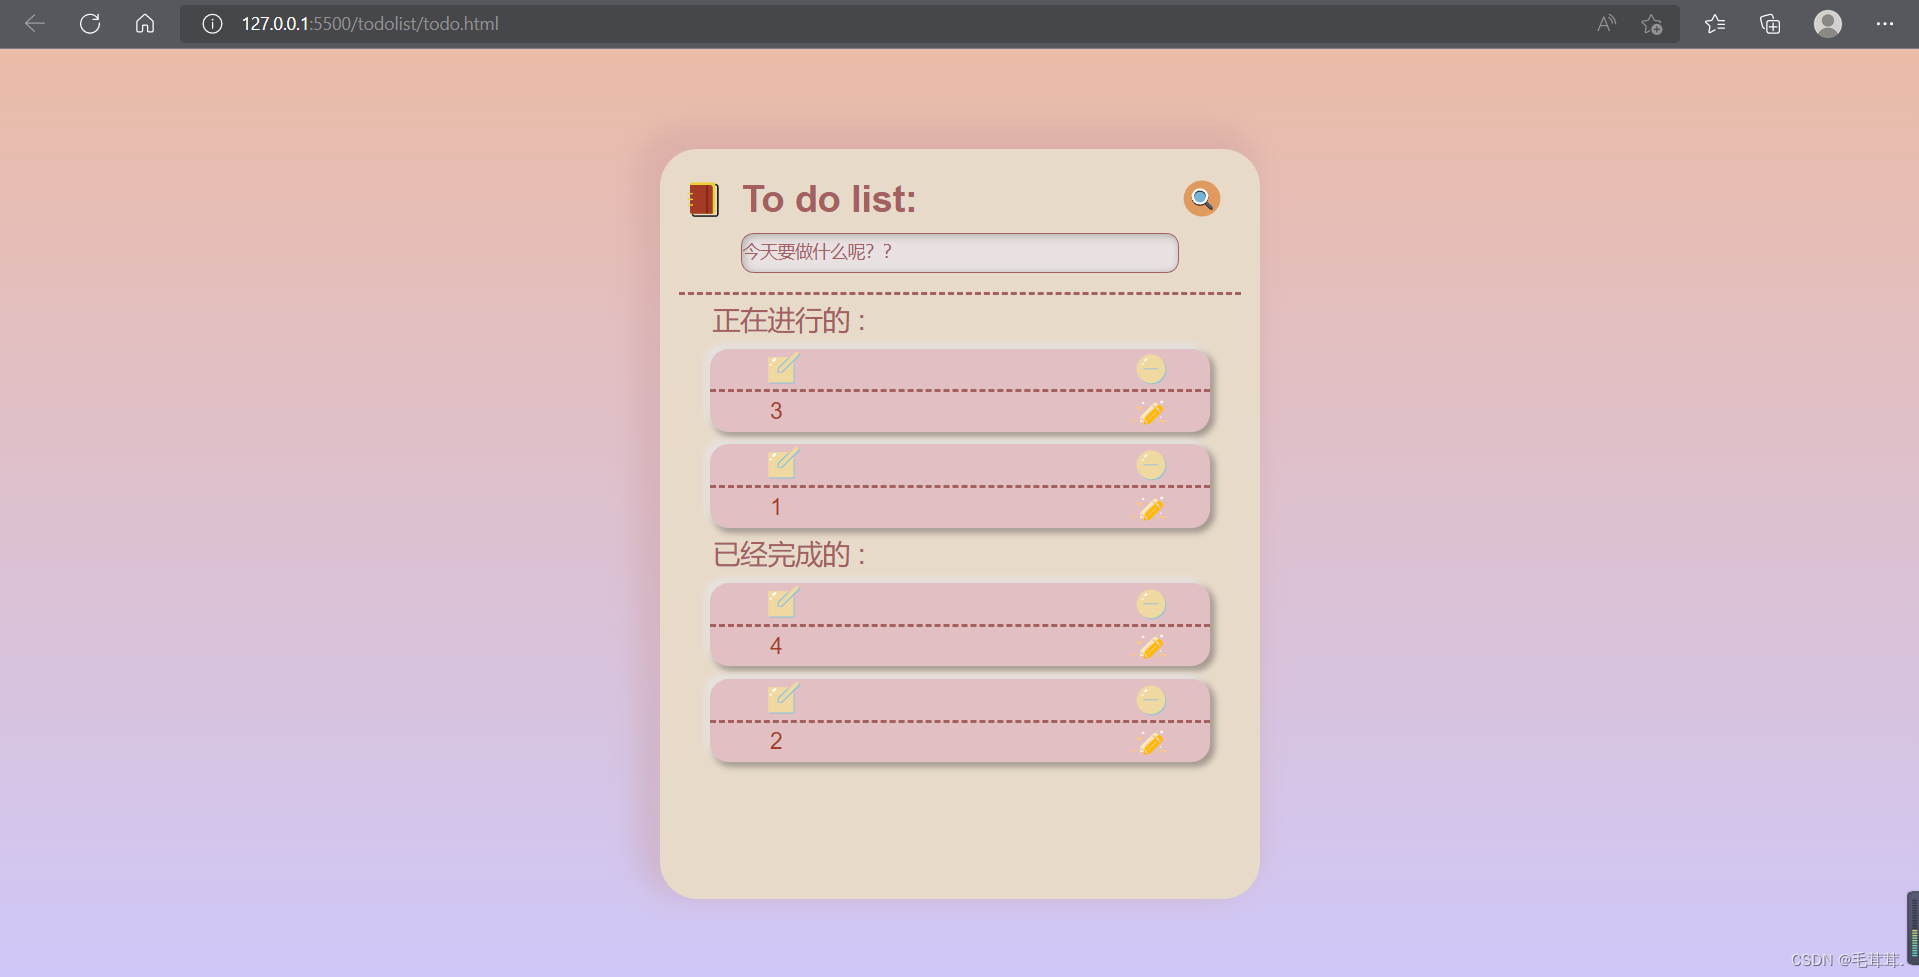Toggle the memo checkbox on task "1"

point(782,463)
